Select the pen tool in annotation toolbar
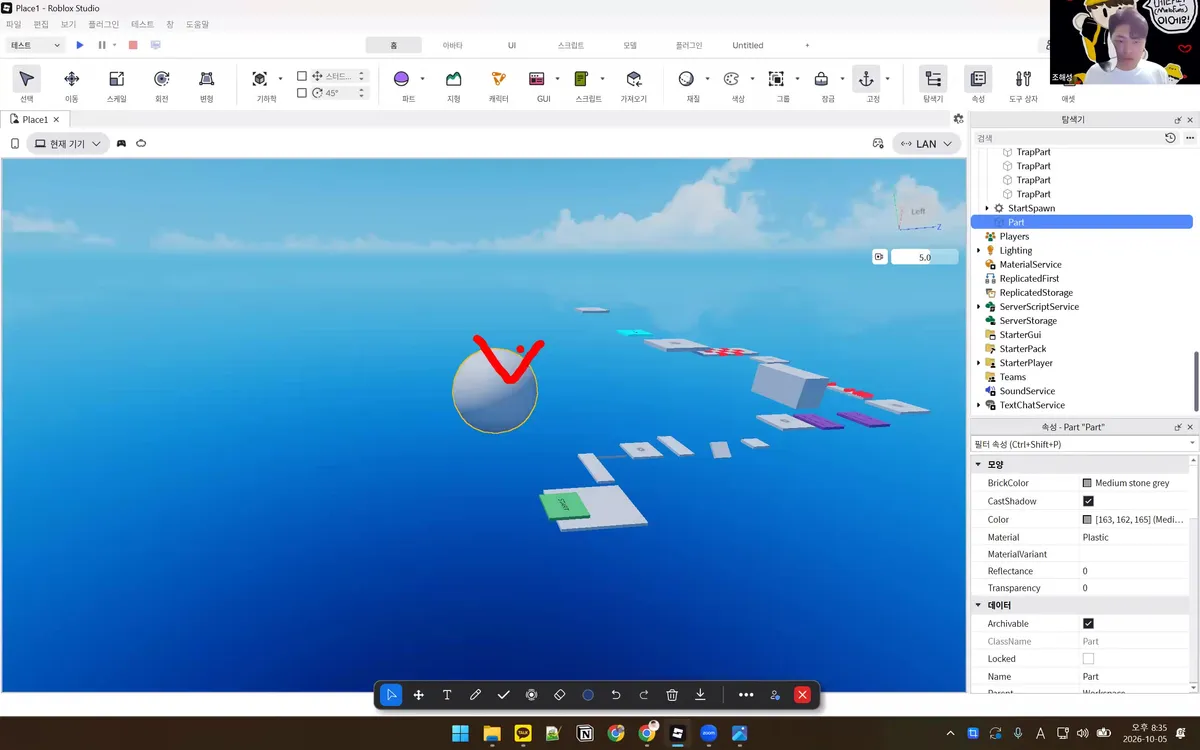This screenshot has width=1200, height=750. tap(475, 695)
